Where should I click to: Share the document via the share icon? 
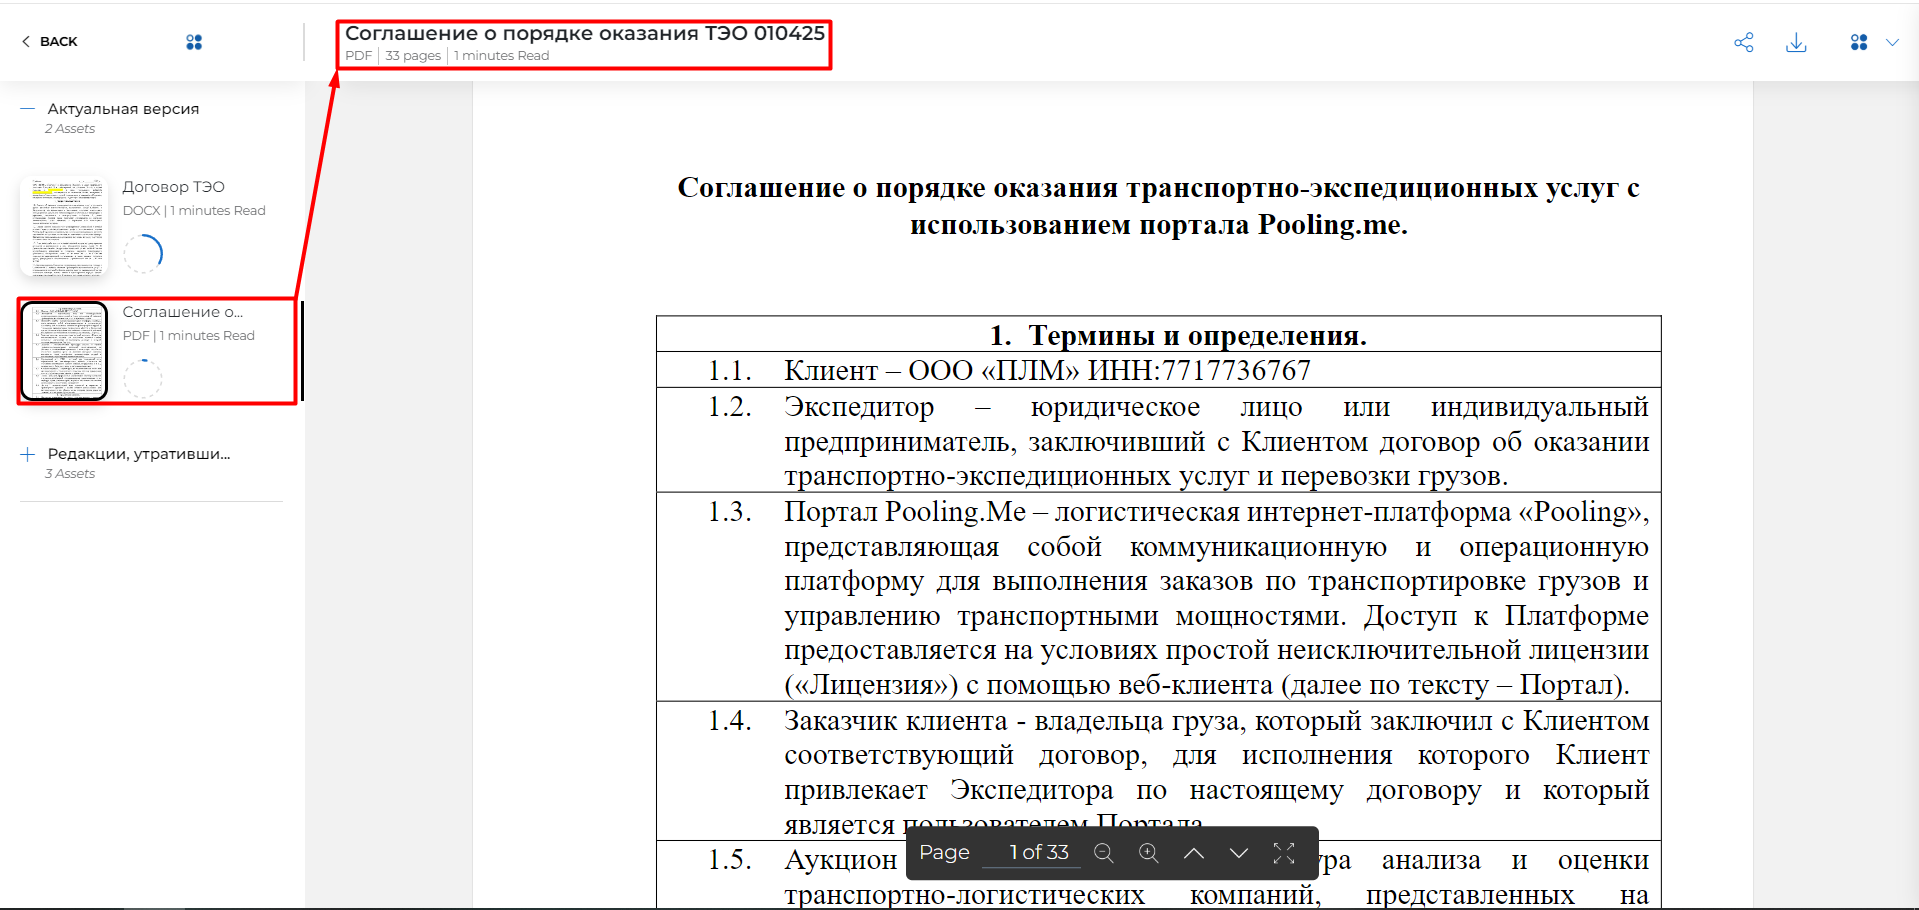pyautogui.click(x=1743, y=42)
